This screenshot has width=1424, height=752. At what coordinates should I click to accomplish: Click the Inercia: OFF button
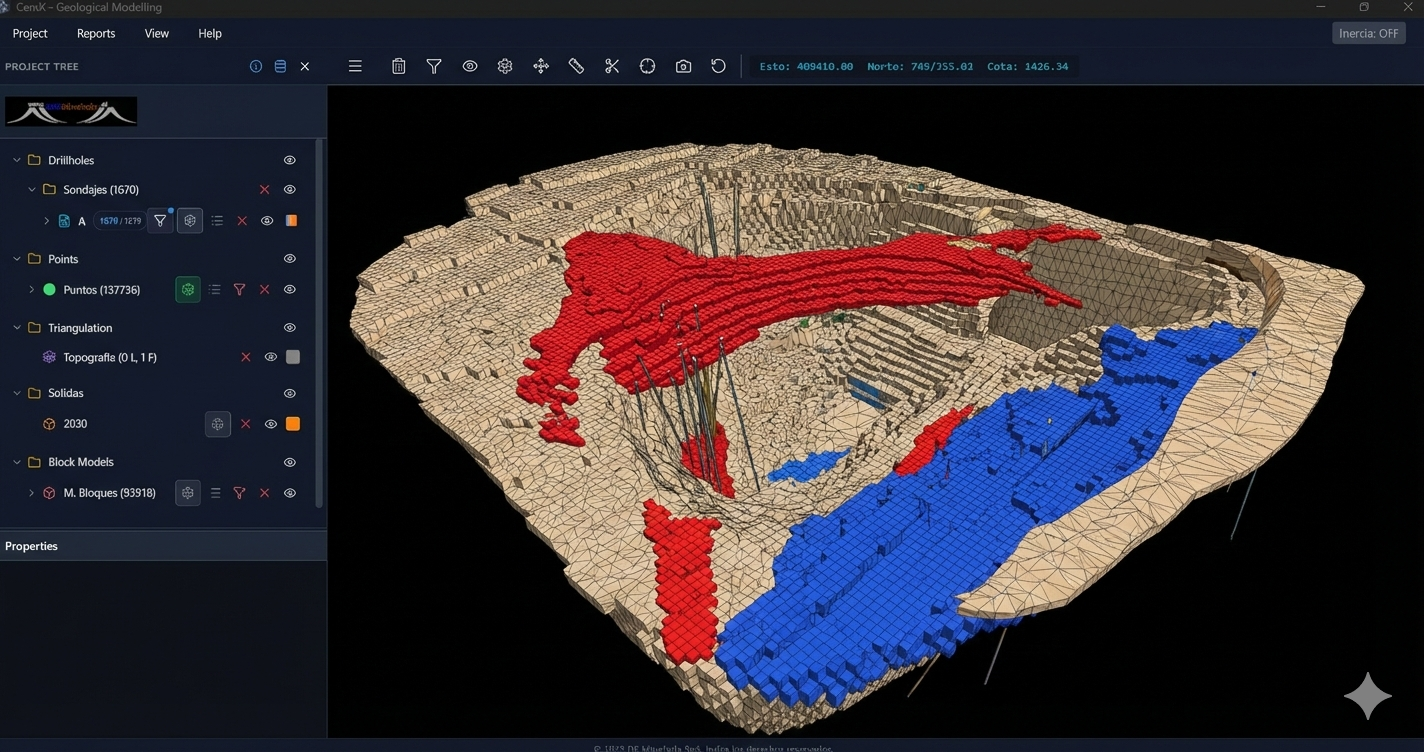click(x=1368, y=32)
